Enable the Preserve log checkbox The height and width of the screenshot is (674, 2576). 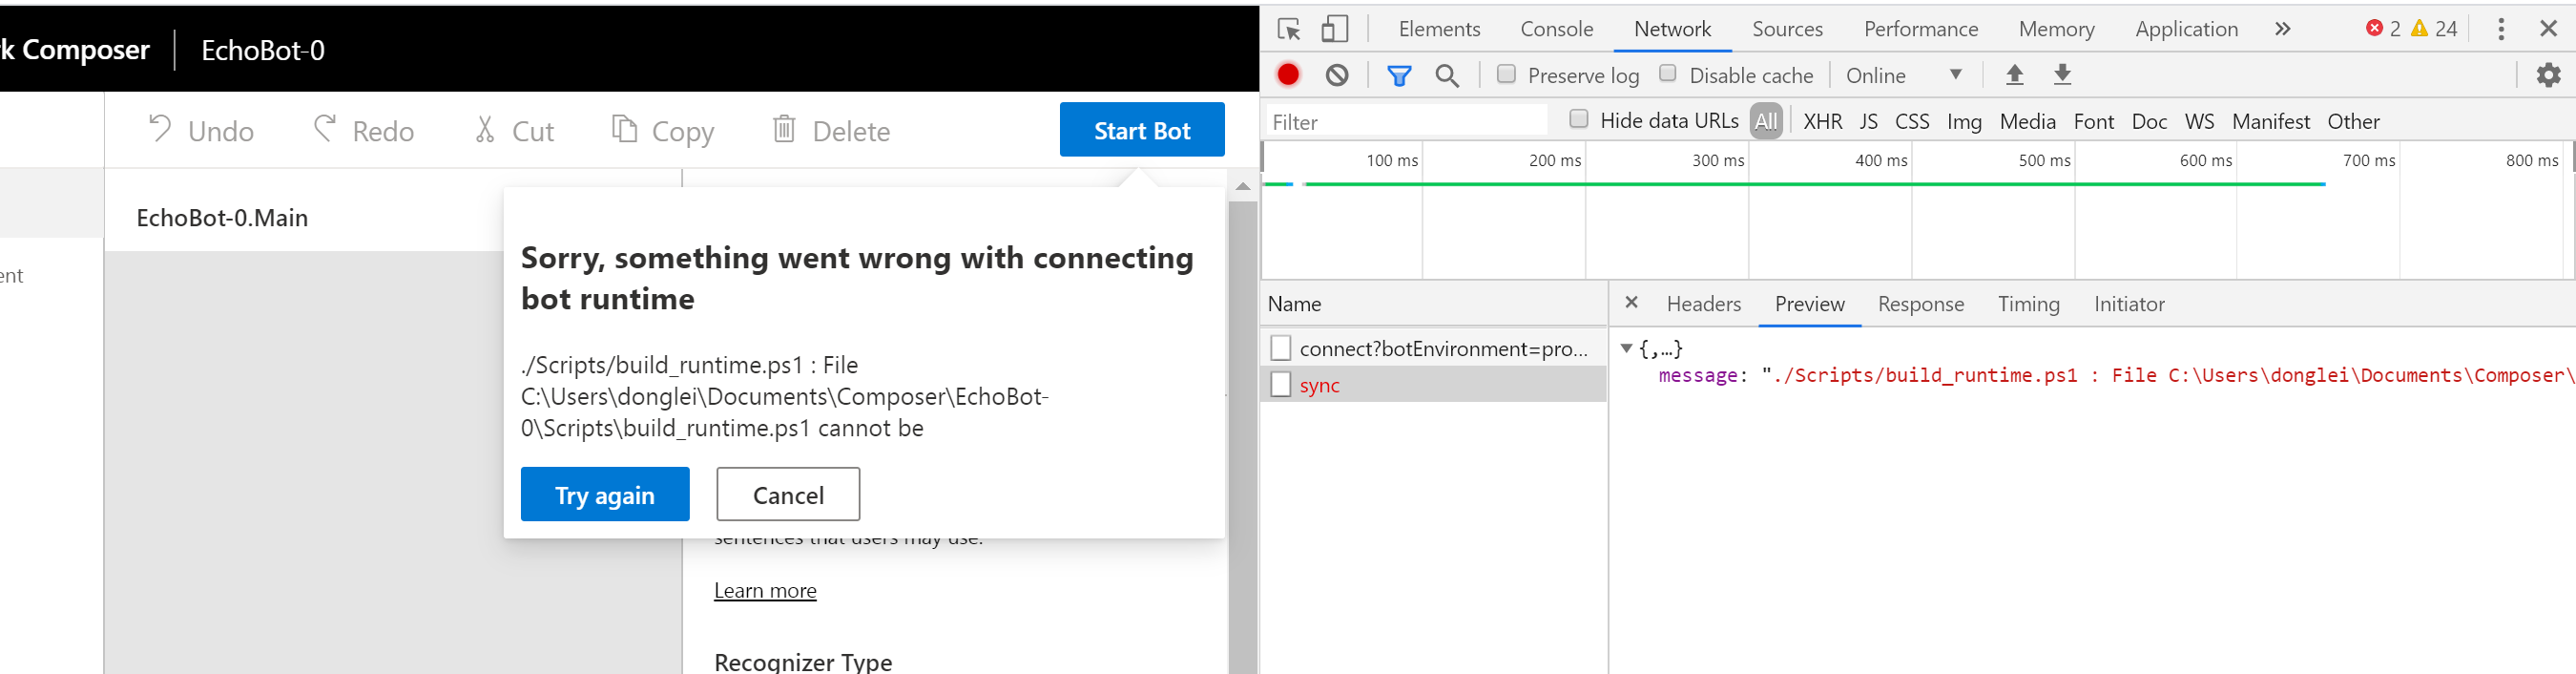1506,74
